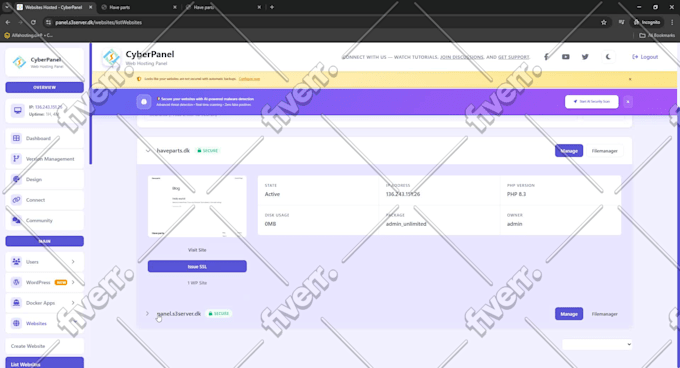Image resolution: width=680 pixels, height=368 pixels.
Task: Click the Configure now backup link
Action: pos(249,79)
